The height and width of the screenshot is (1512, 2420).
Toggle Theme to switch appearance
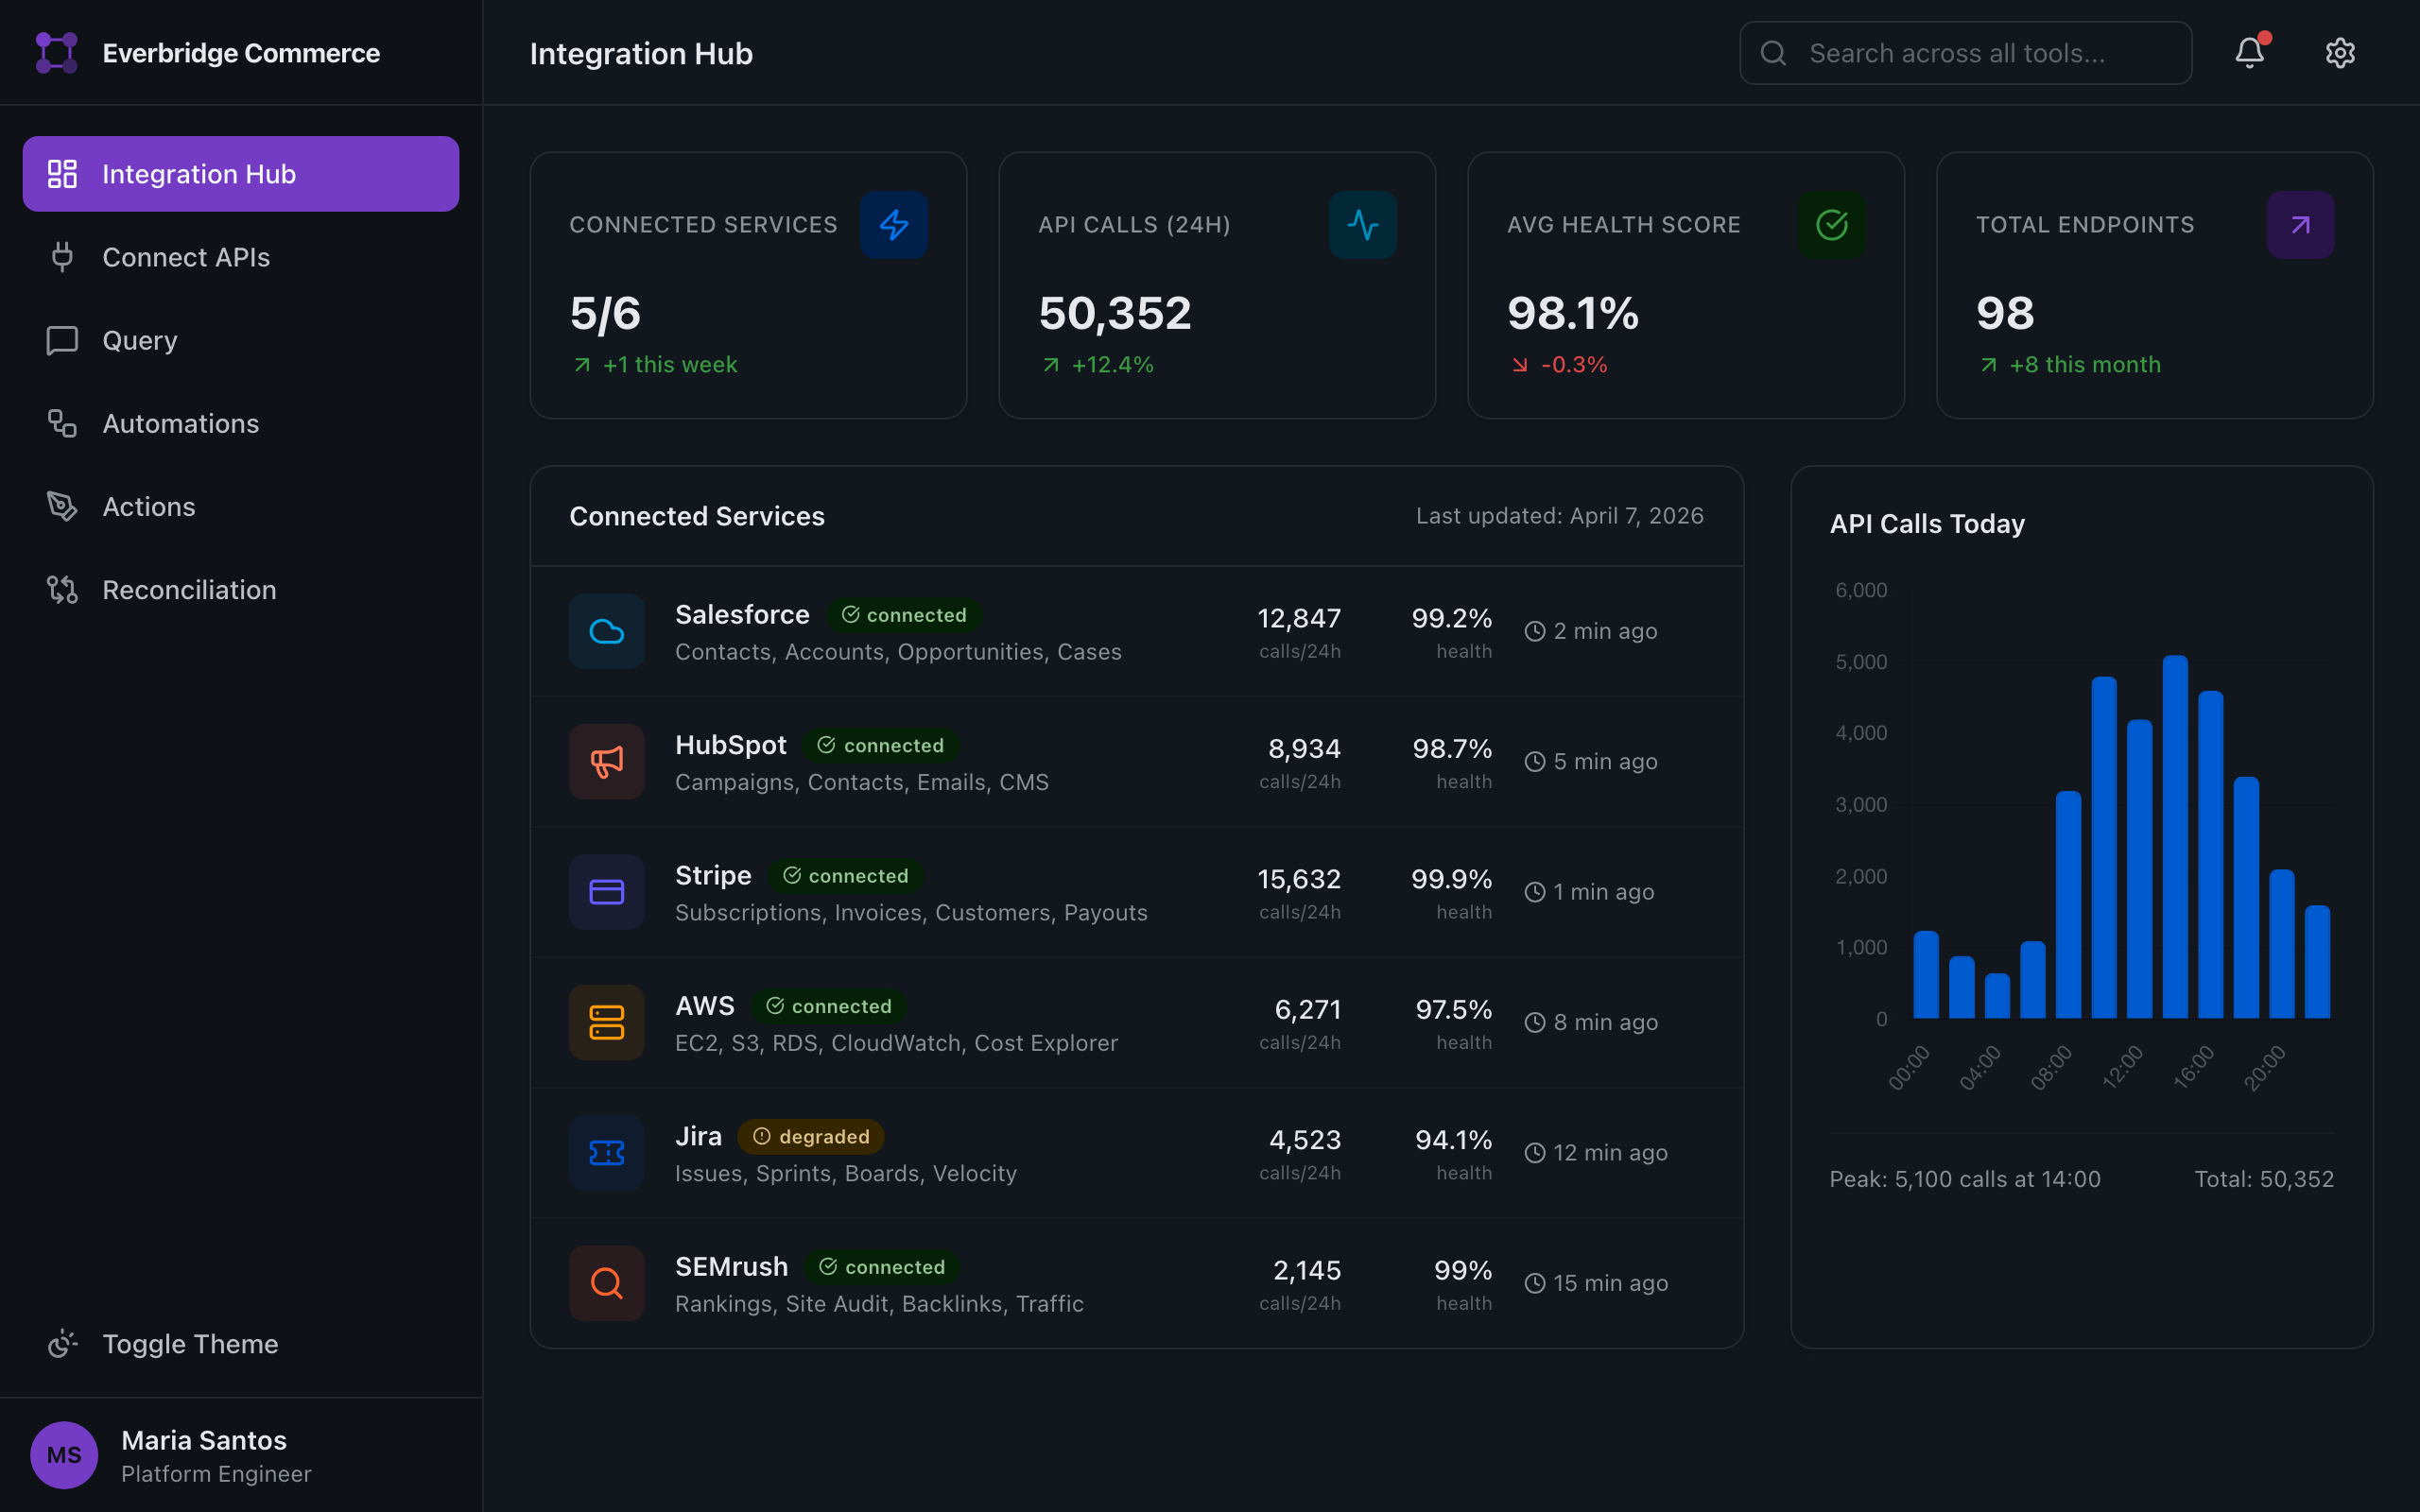tap(190, 1343)
